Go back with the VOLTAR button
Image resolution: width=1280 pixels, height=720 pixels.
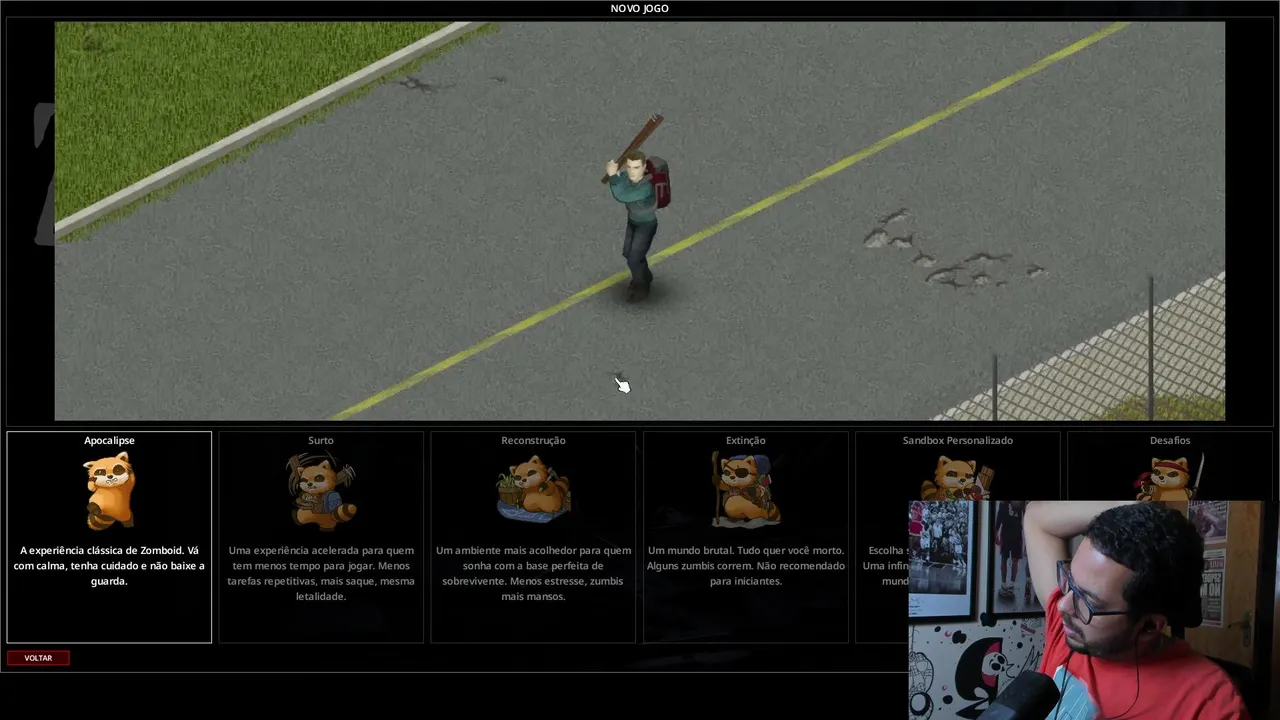click(x=38, y=658)
